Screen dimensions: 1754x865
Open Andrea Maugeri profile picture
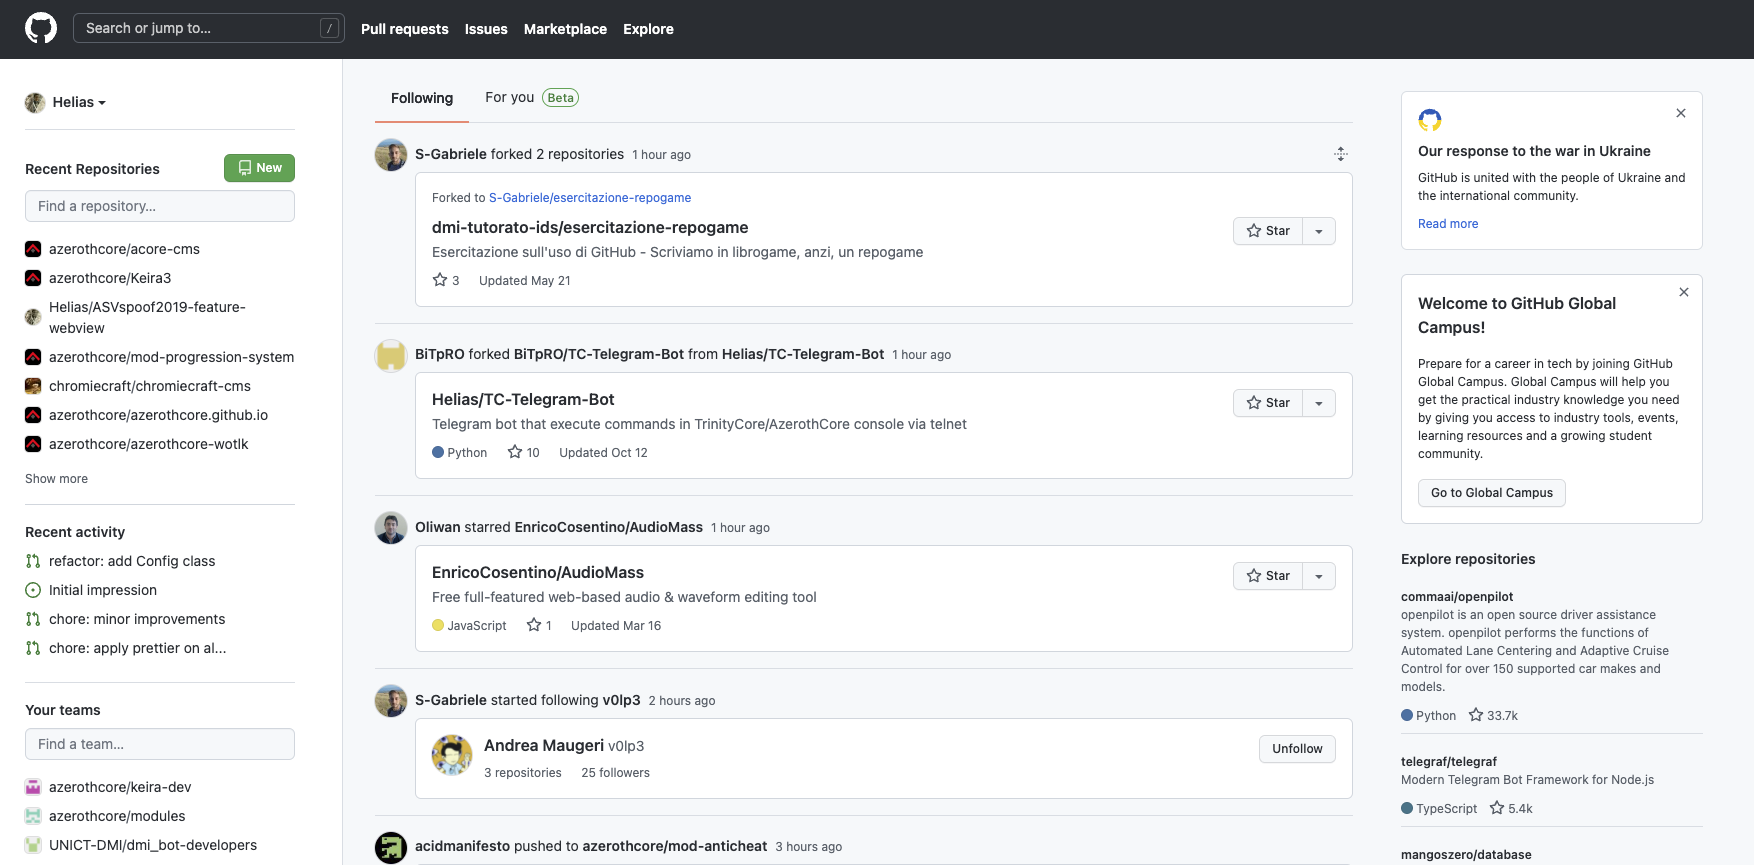click(x=452, y=755)
